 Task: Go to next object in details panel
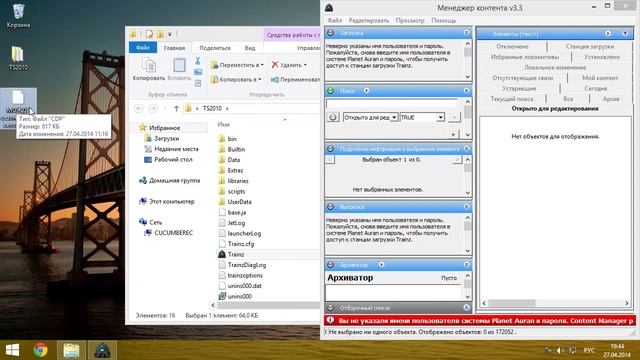pyautogui.click(x=457, y=160)
